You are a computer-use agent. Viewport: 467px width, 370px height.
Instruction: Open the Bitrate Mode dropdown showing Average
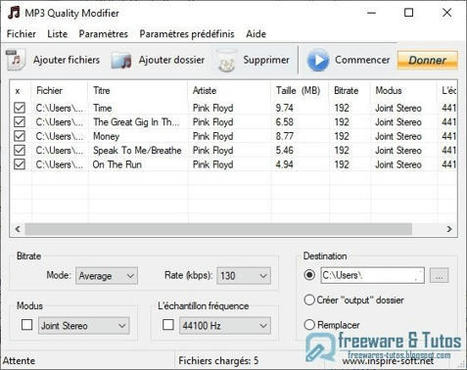(106, 276)
